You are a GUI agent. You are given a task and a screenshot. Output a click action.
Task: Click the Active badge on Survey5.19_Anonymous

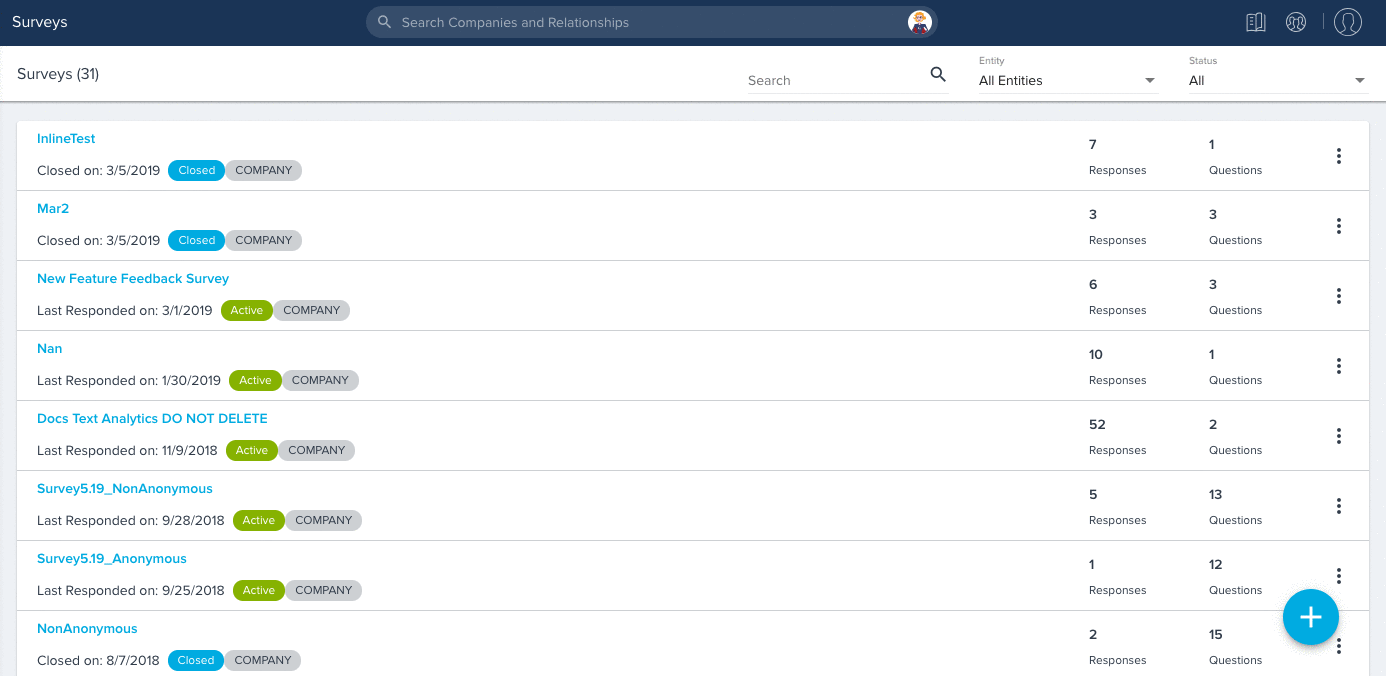[x=259, y=590]
